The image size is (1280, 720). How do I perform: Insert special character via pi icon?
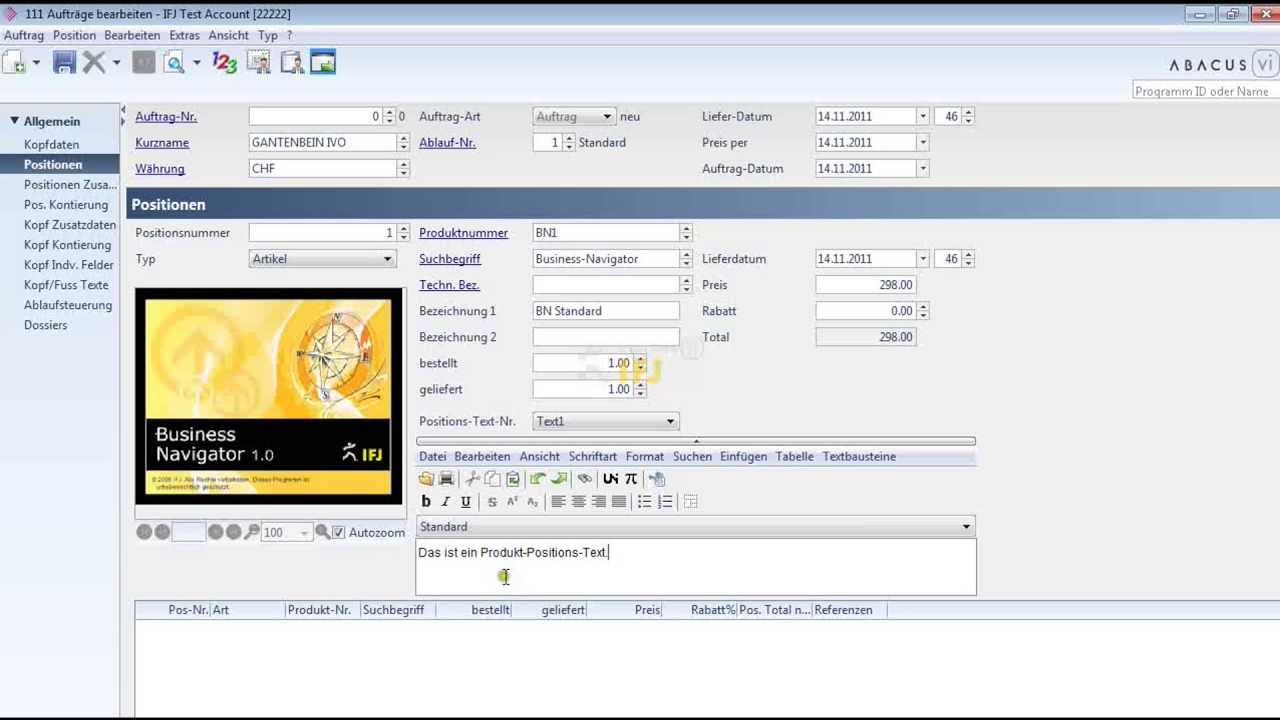click(x=631, y=479)
